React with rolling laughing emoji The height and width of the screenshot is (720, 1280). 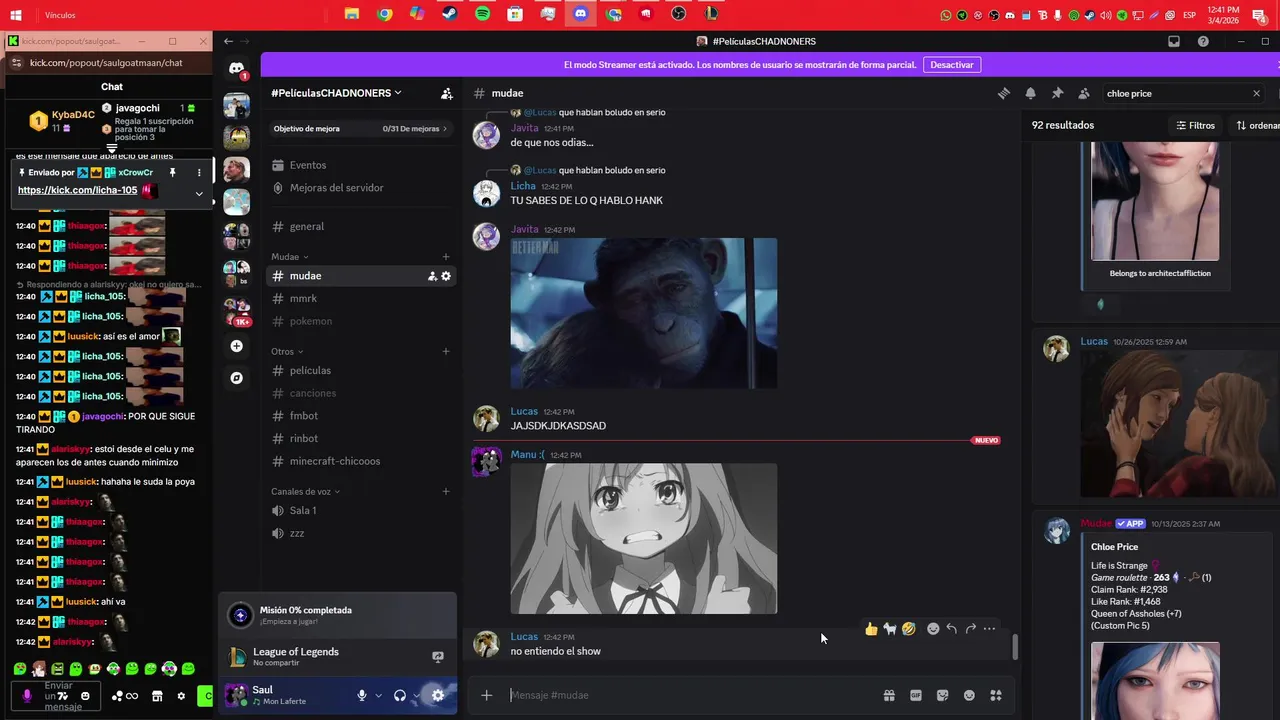(908, 629)
